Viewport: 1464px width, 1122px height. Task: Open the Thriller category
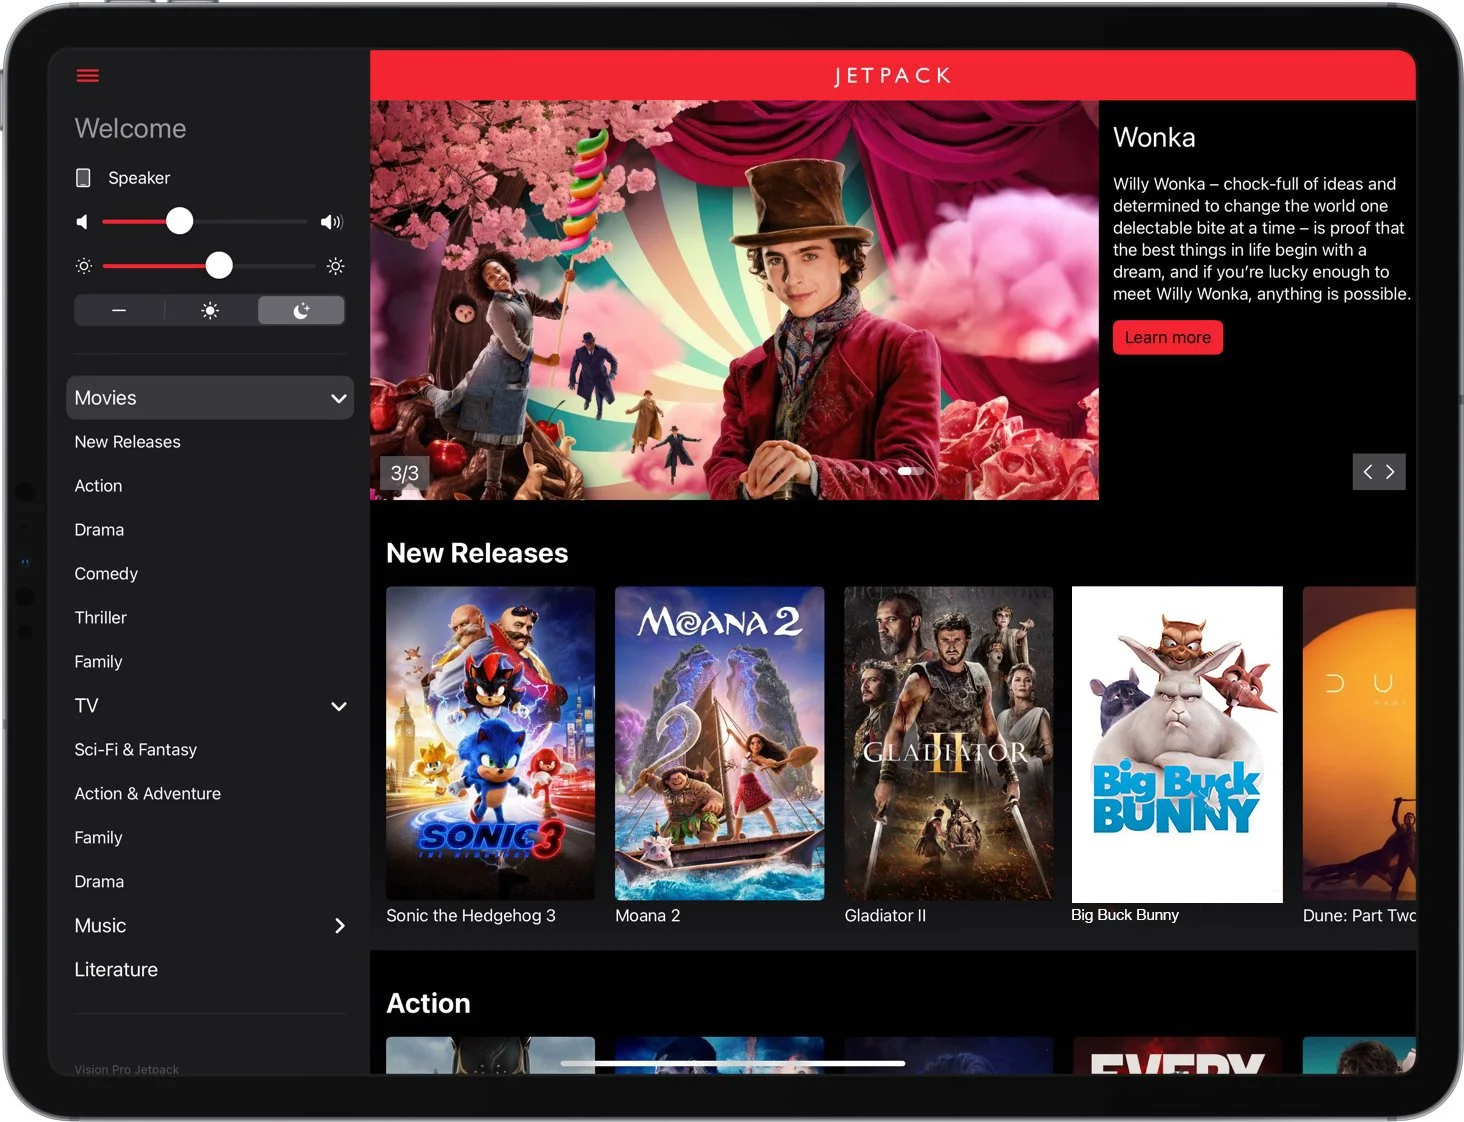[x=100, y=618]
